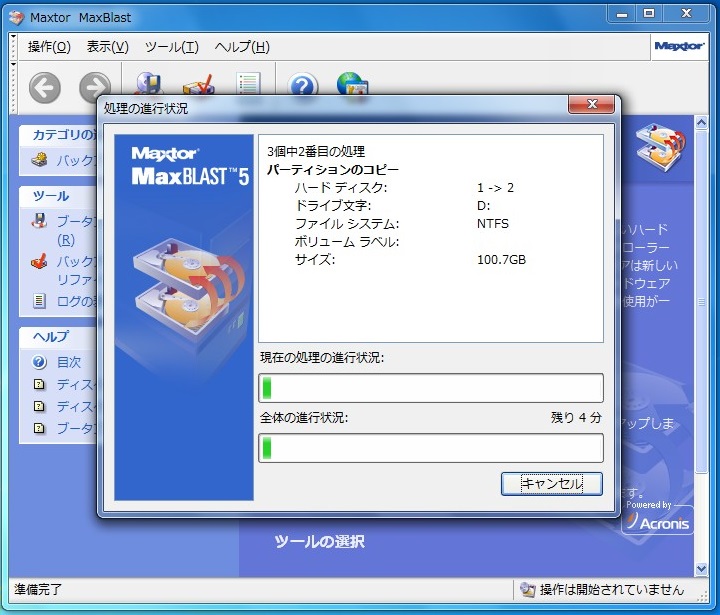Open the 目次 help link
Screen dimensions: 720x615
[69, 362]
